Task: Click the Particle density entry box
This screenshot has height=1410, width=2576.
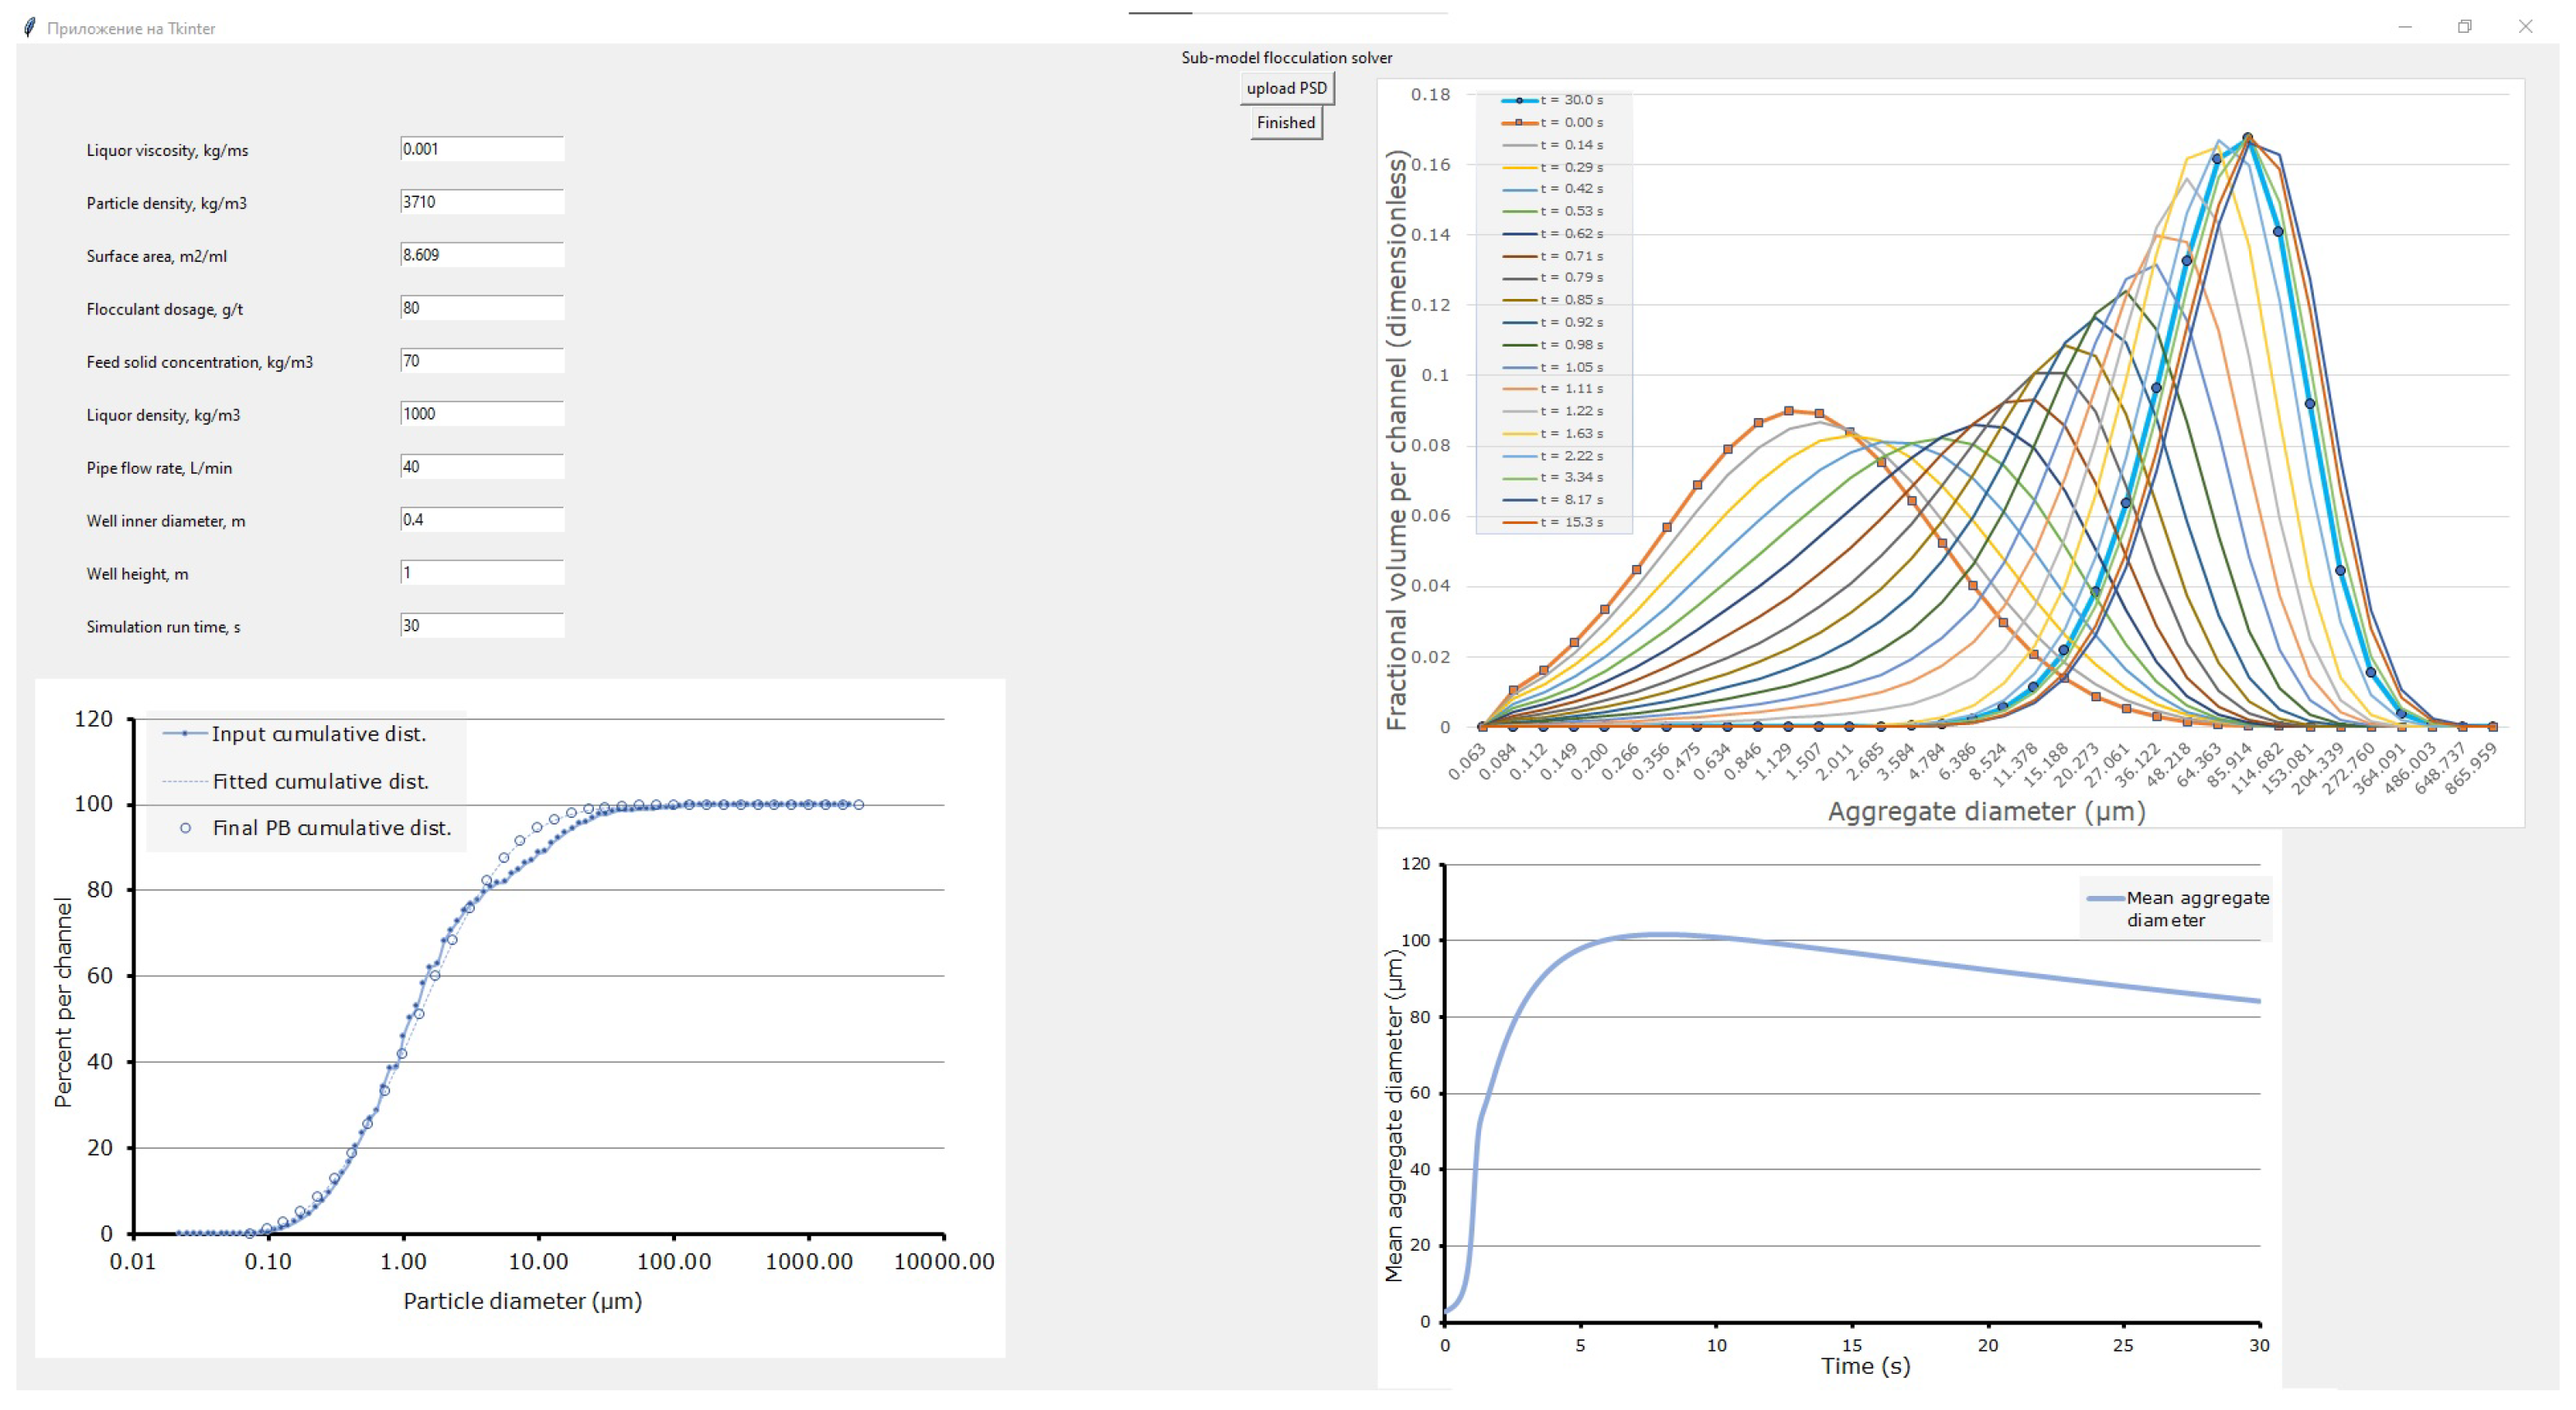Action: (481, 202)
